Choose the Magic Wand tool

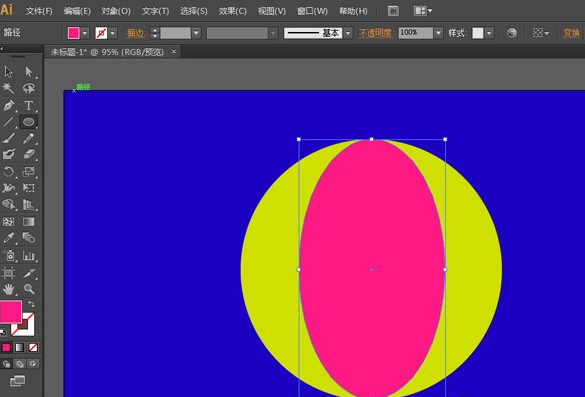[9, 88]
